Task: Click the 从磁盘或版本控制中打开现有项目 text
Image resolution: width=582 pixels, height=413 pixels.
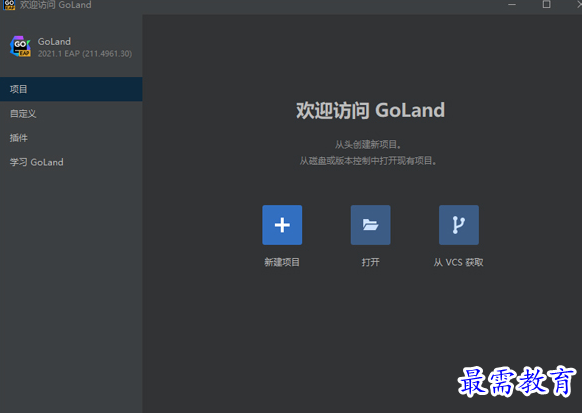Action: click(368, 161)
